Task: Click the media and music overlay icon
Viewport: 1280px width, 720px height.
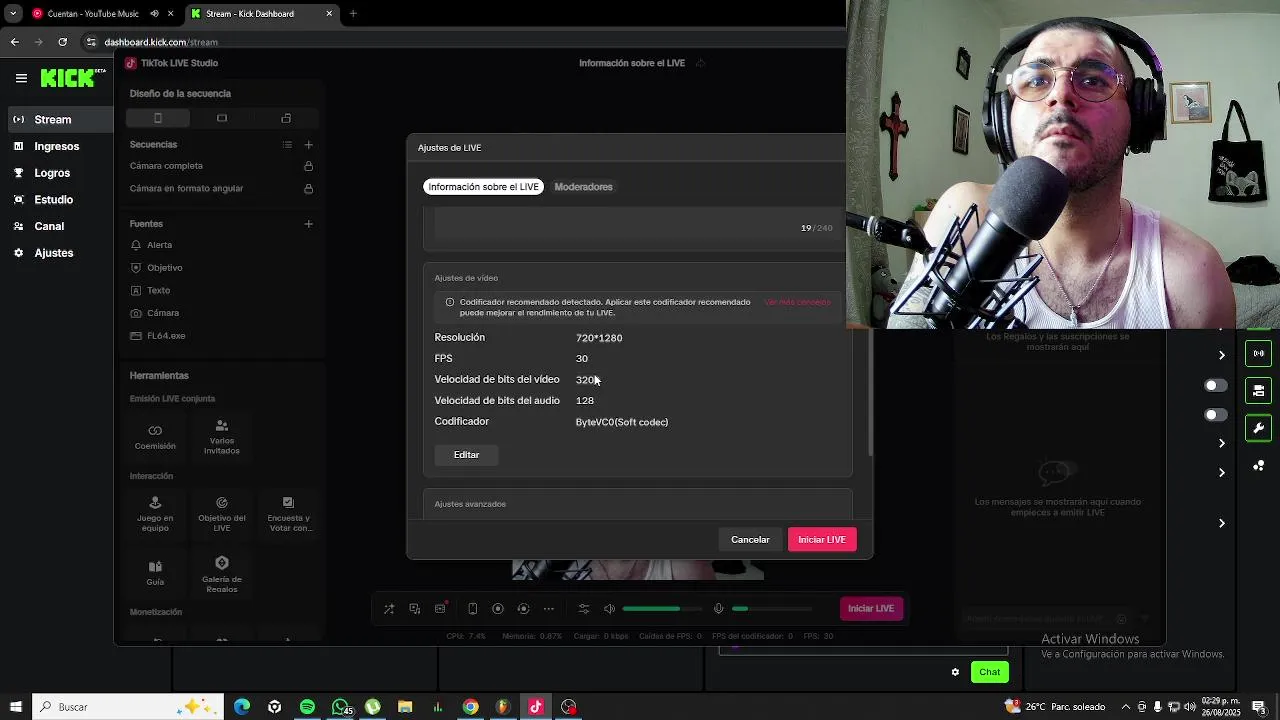Action: coord(414,609)
